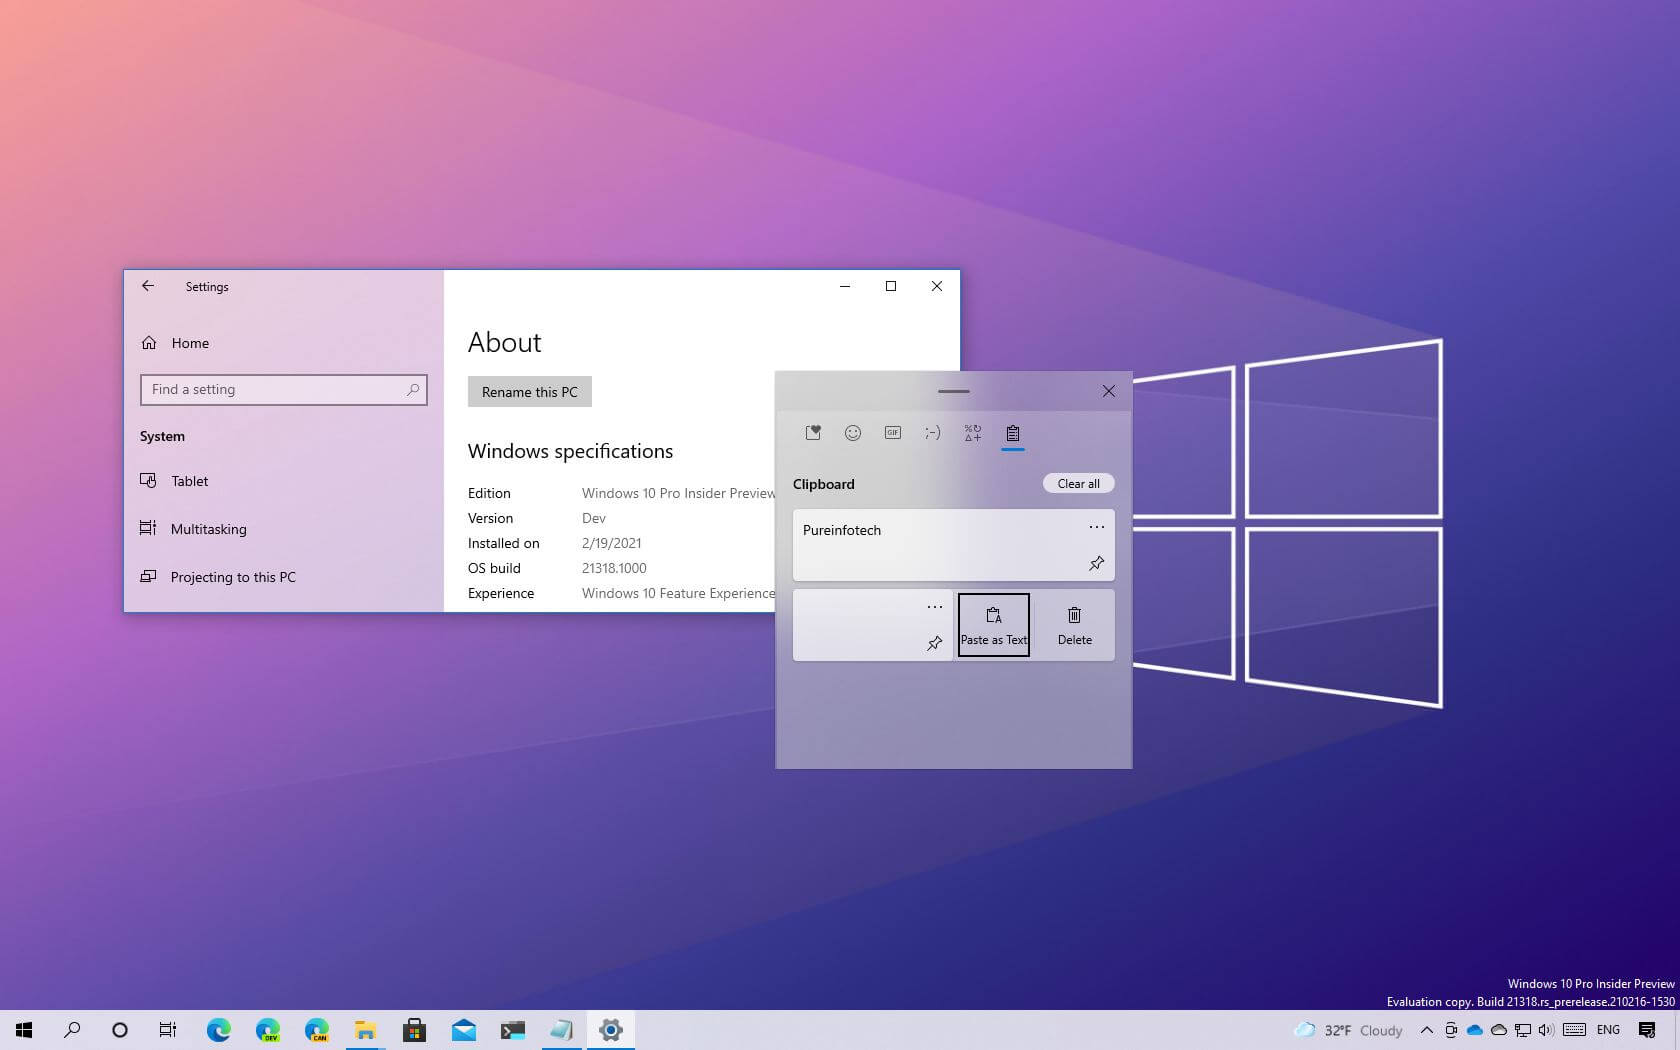Open options menu on second clipboard entry

point(934,605)
